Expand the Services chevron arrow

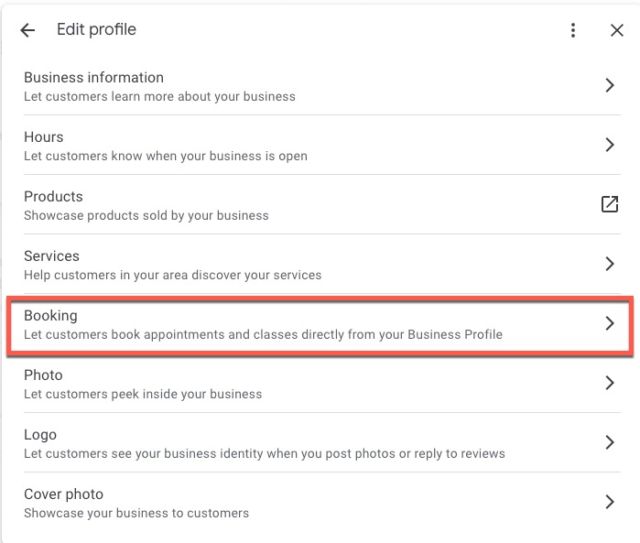[610, 264]
